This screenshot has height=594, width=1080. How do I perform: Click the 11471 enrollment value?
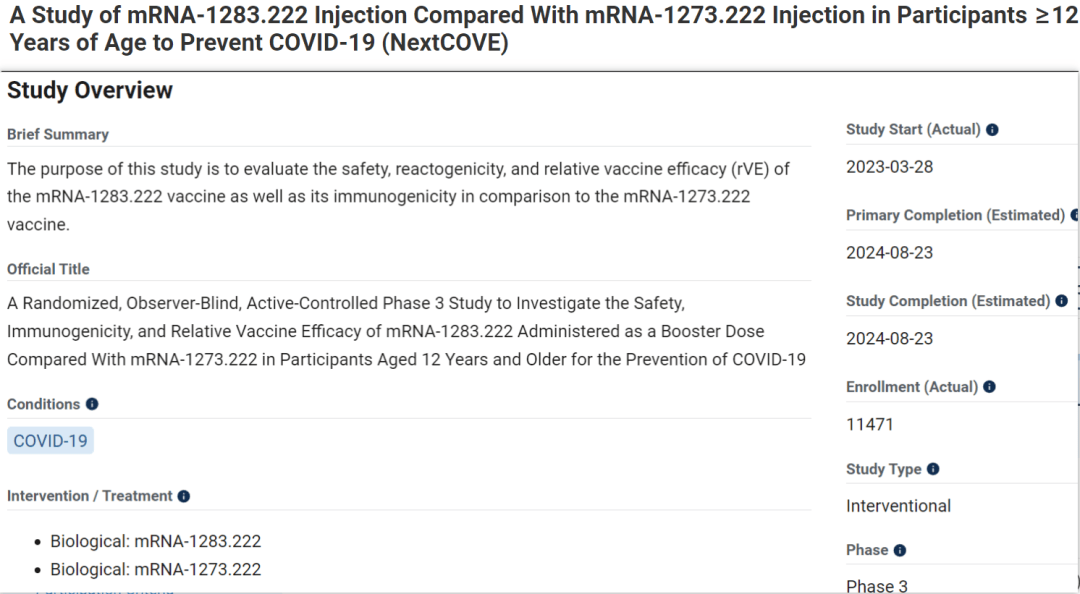point(871,424)
